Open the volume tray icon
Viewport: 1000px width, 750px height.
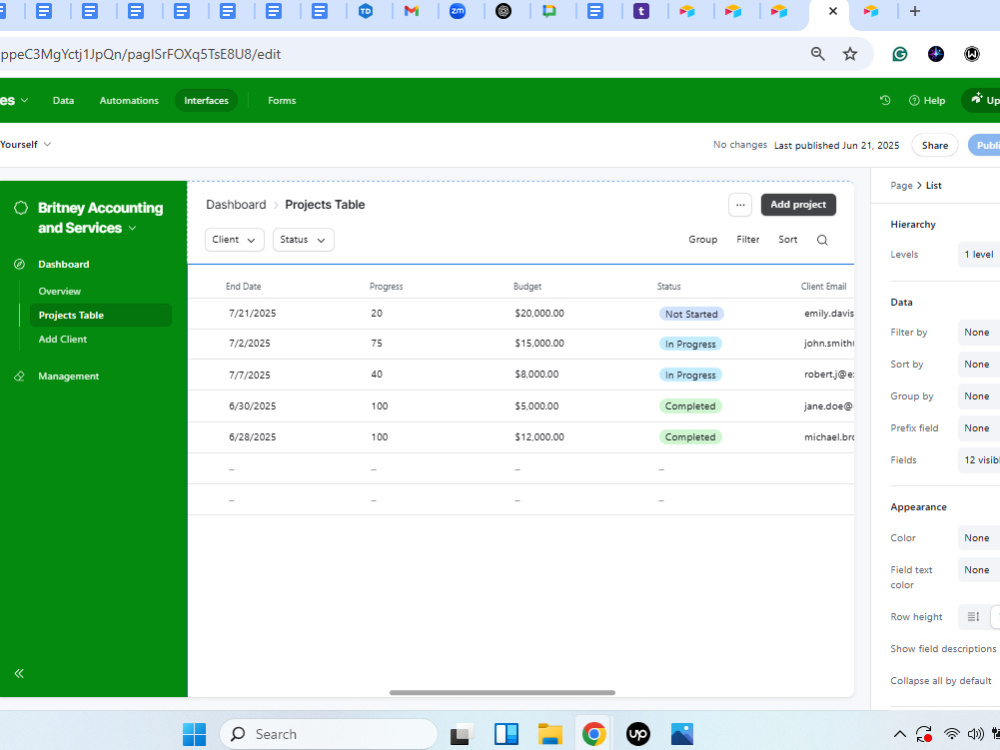pos(975,734)
